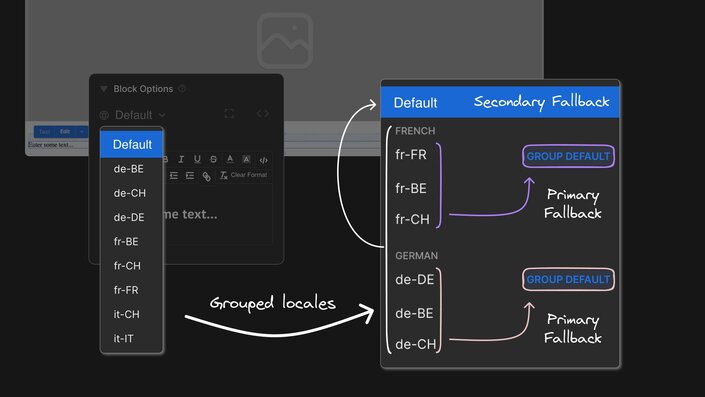Insert a code block with the </> toolbar icon
The image size is (705, 397).
(263, 160)
